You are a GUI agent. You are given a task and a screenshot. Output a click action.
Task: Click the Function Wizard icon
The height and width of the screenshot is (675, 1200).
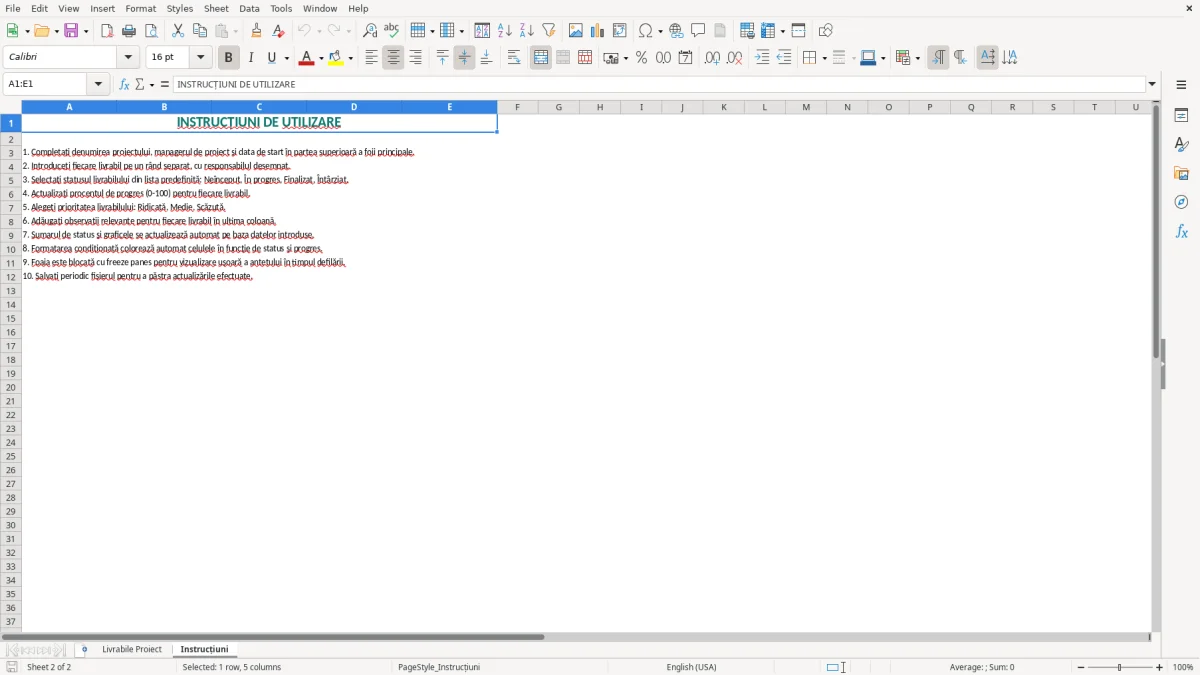[124, 84]
